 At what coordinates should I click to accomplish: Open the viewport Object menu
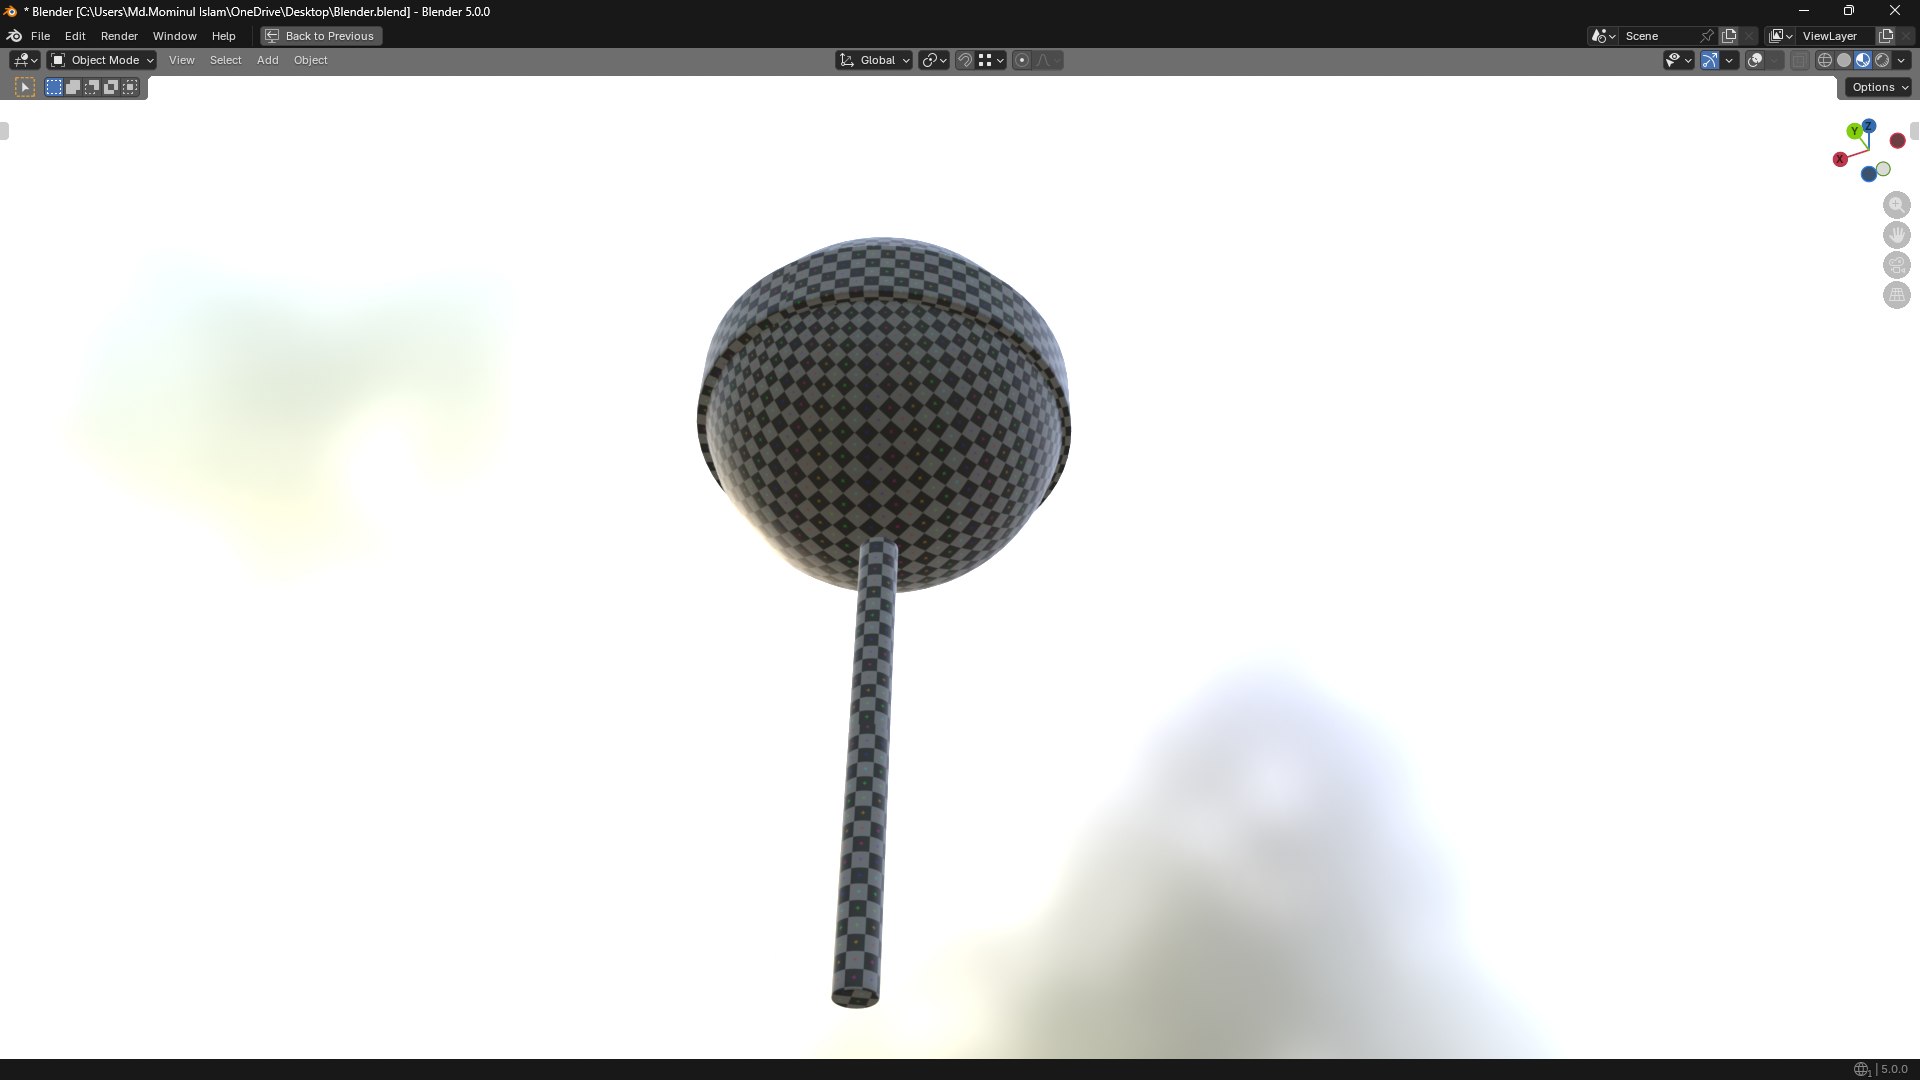click(x=310, y=60)
